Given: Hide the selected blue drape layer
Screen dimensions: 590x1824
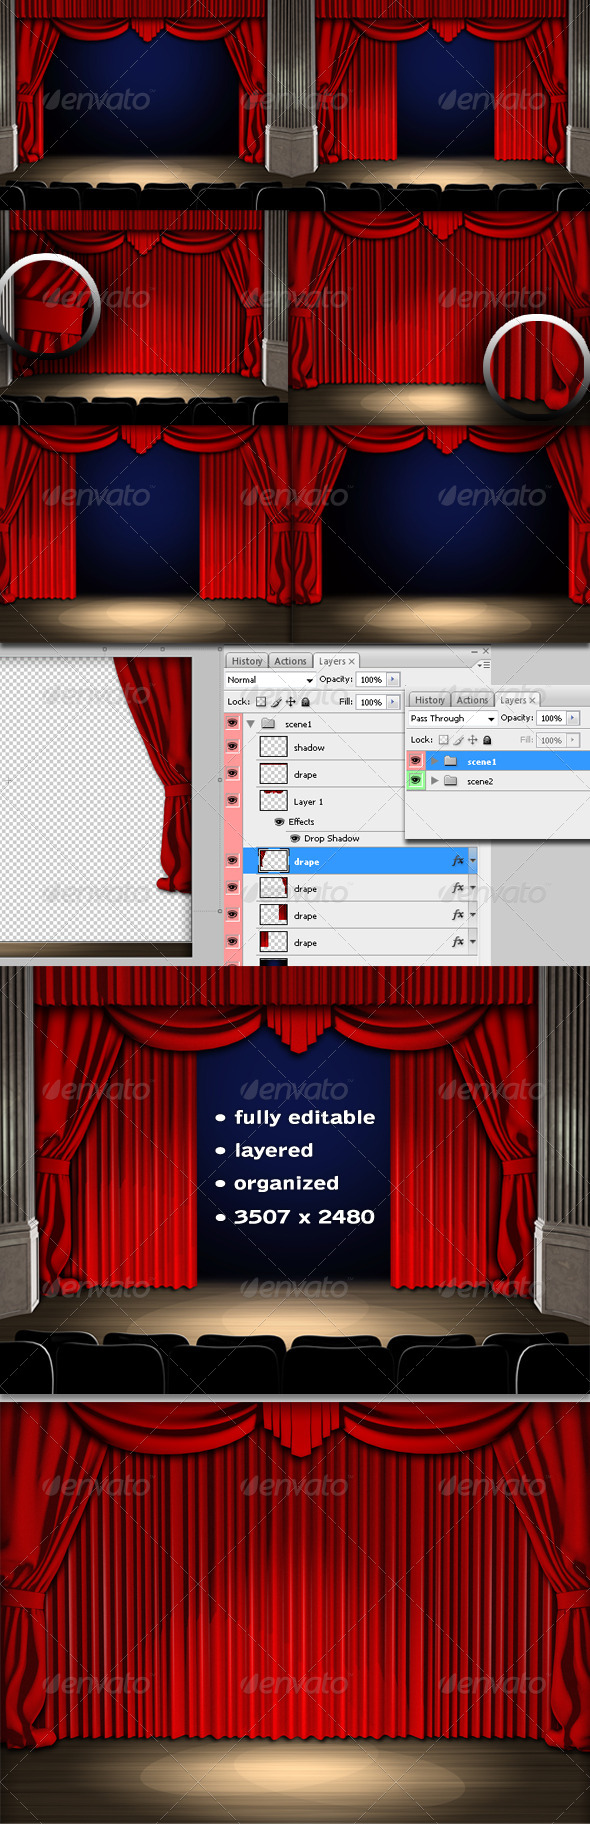Looking at the screenshot, I should point(233,860).
